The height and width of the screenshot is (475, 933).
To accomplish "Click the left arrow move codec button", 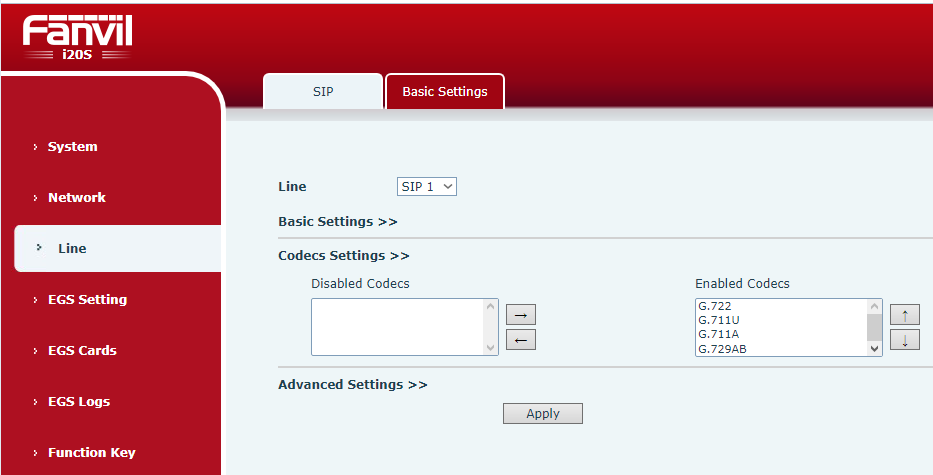I will point(521,339).
